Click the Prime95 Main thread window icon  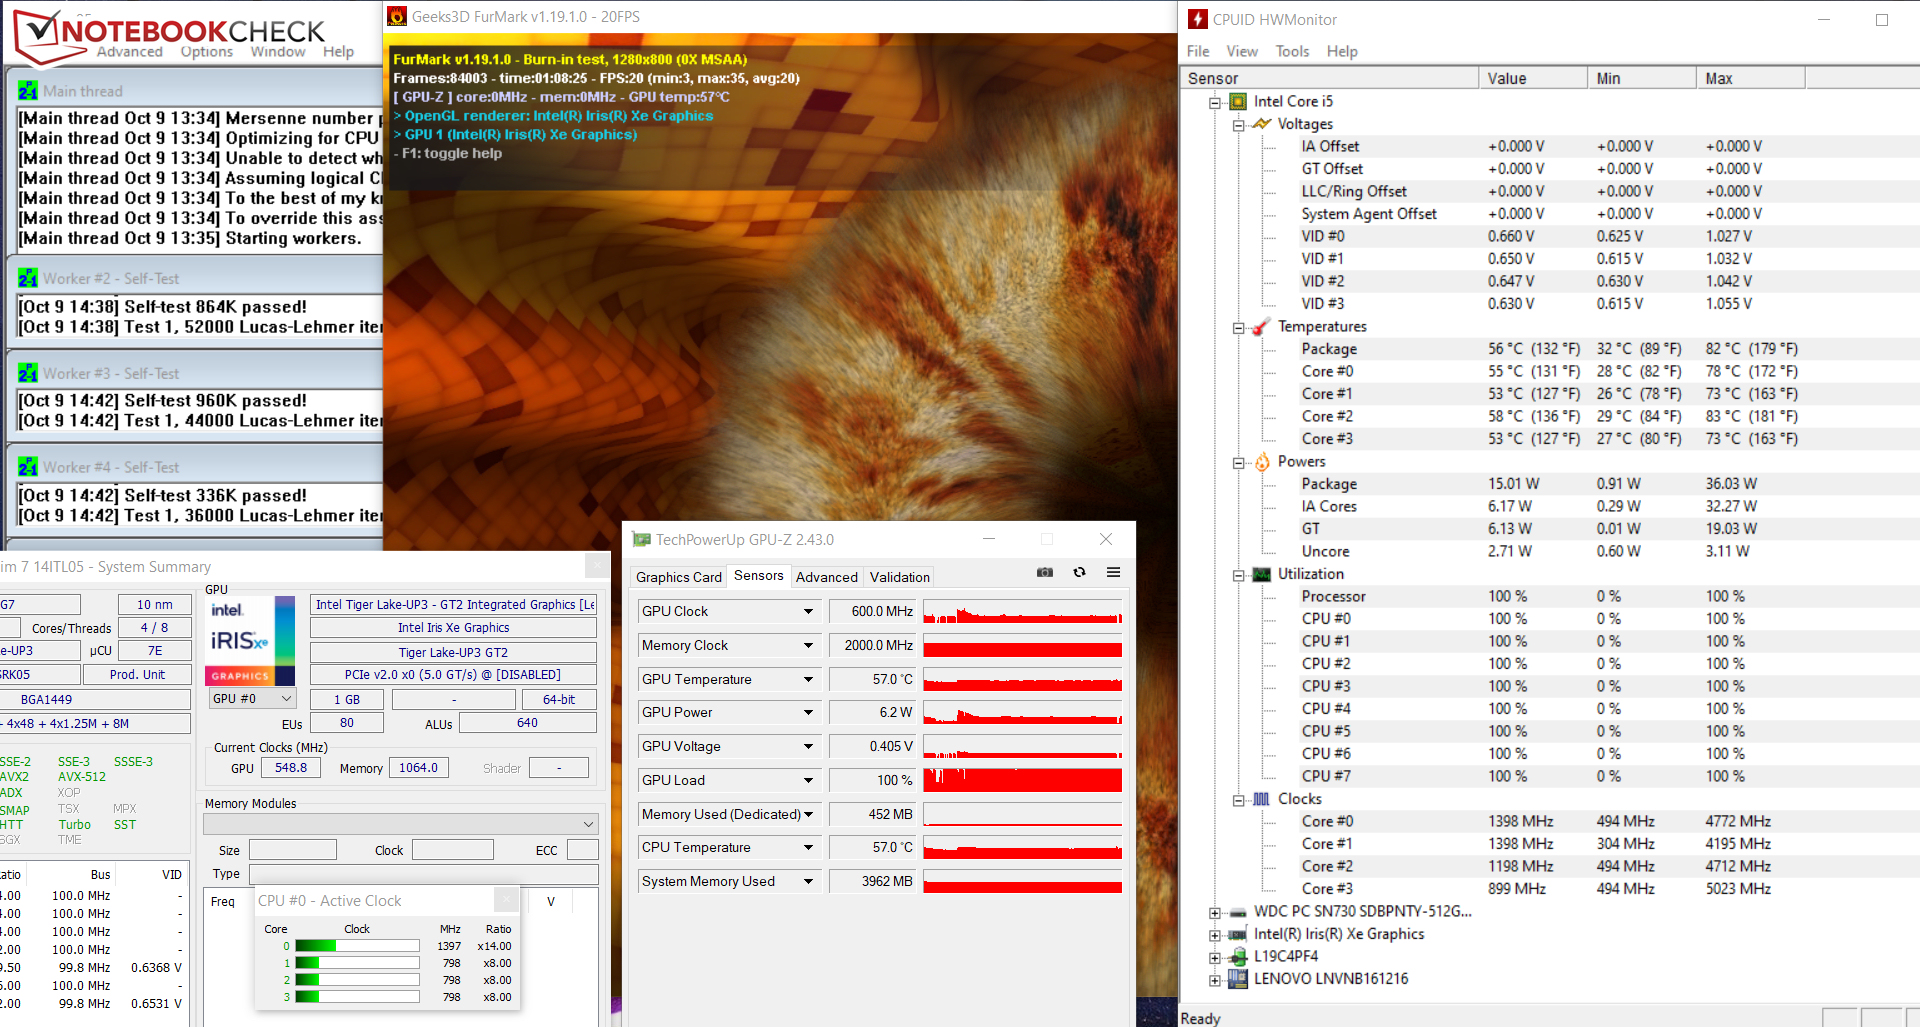[x=28, y=91]
